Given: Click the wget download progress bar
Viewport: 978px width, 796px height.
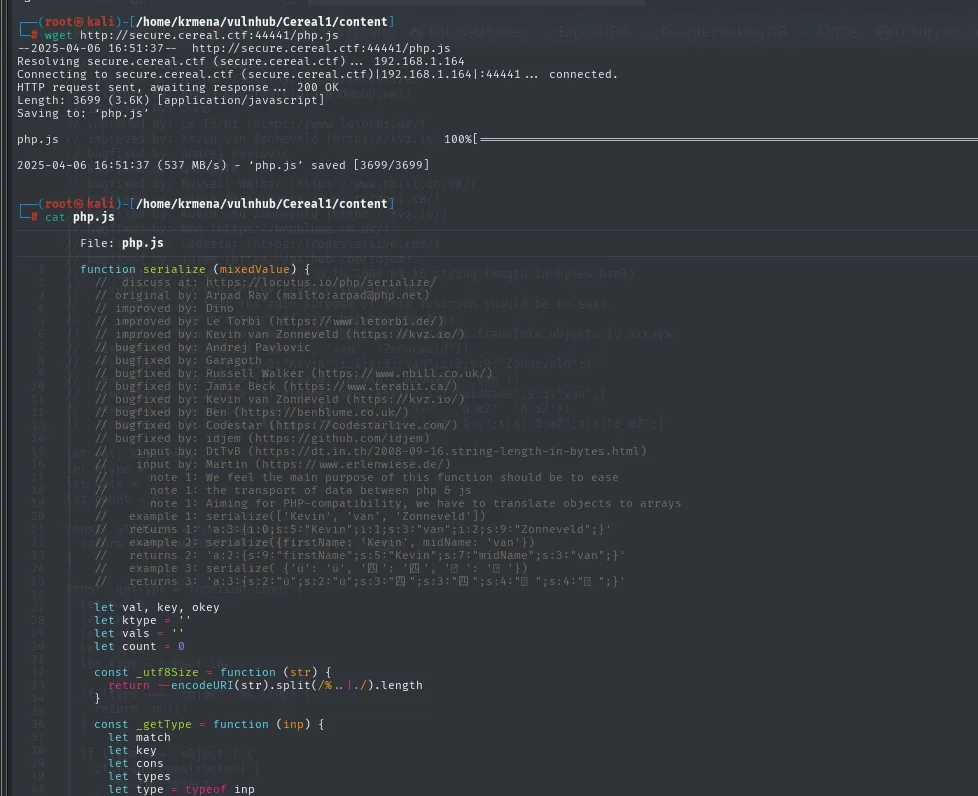Looking at the screenshot, I should coord(727,139).
